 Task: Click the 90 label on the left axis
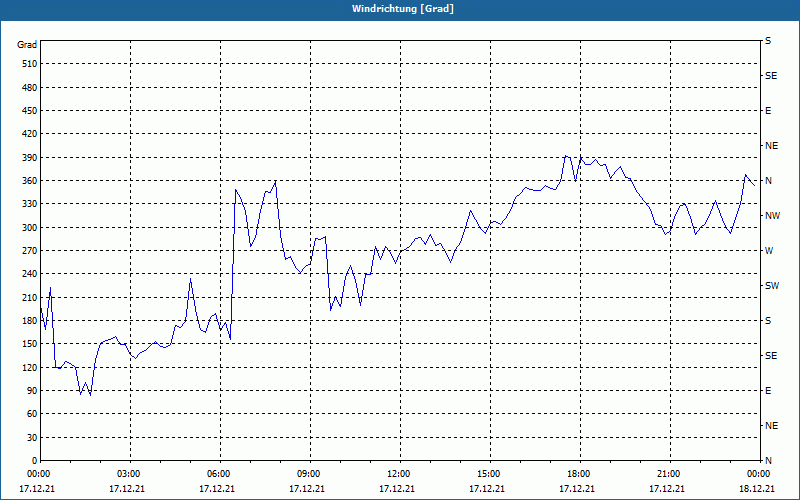30,391
